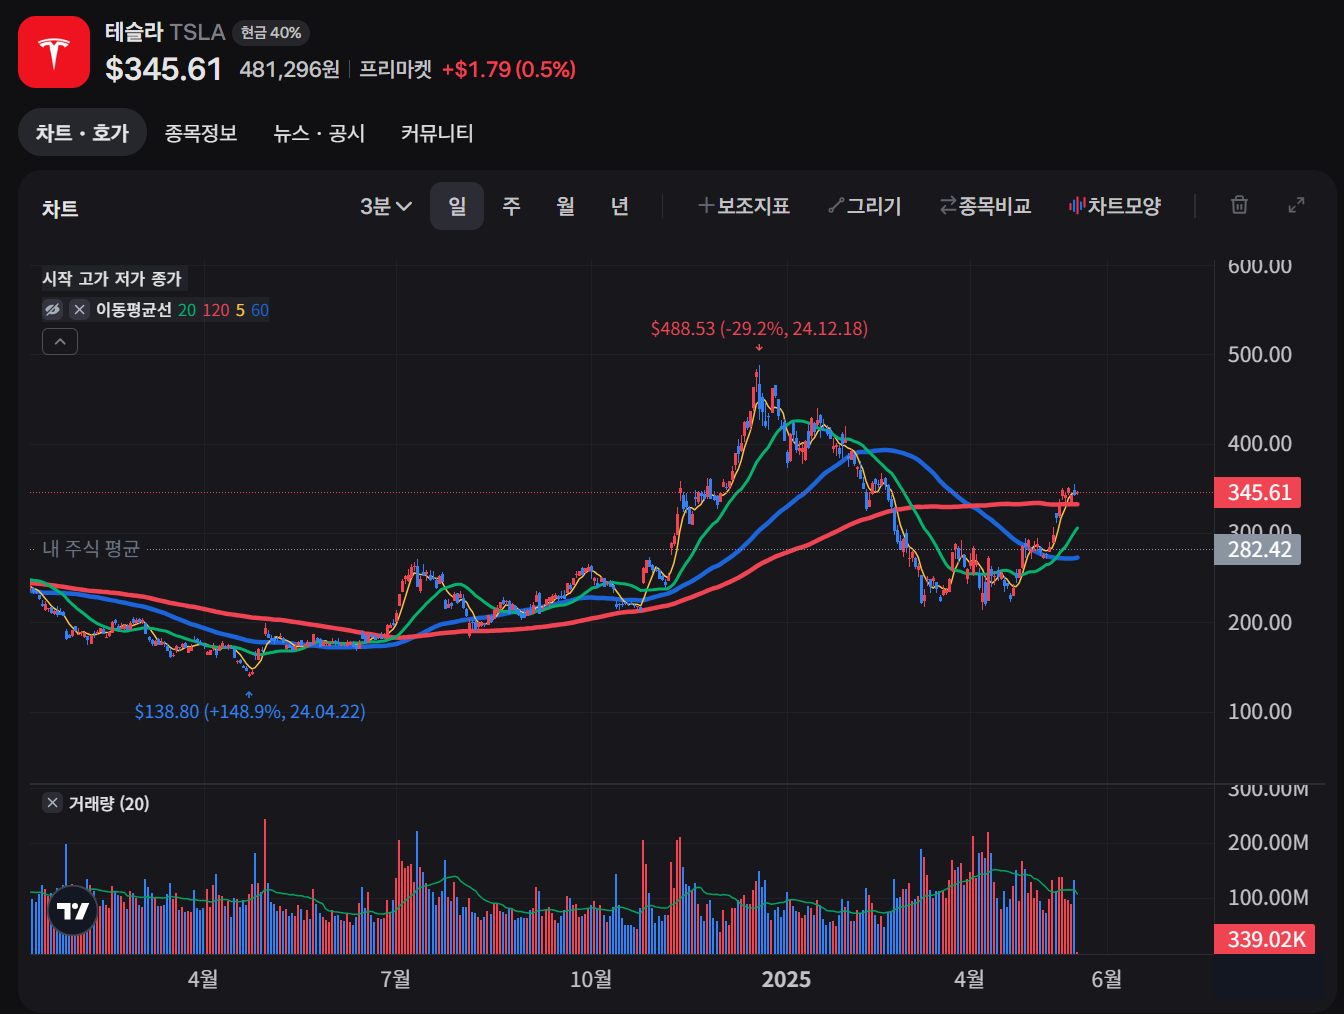Image resolution: width=1344 pixels, height=1014 pixels.
Task: Click the 100.00M volume axis label
Action: [x=1268, y=898]
